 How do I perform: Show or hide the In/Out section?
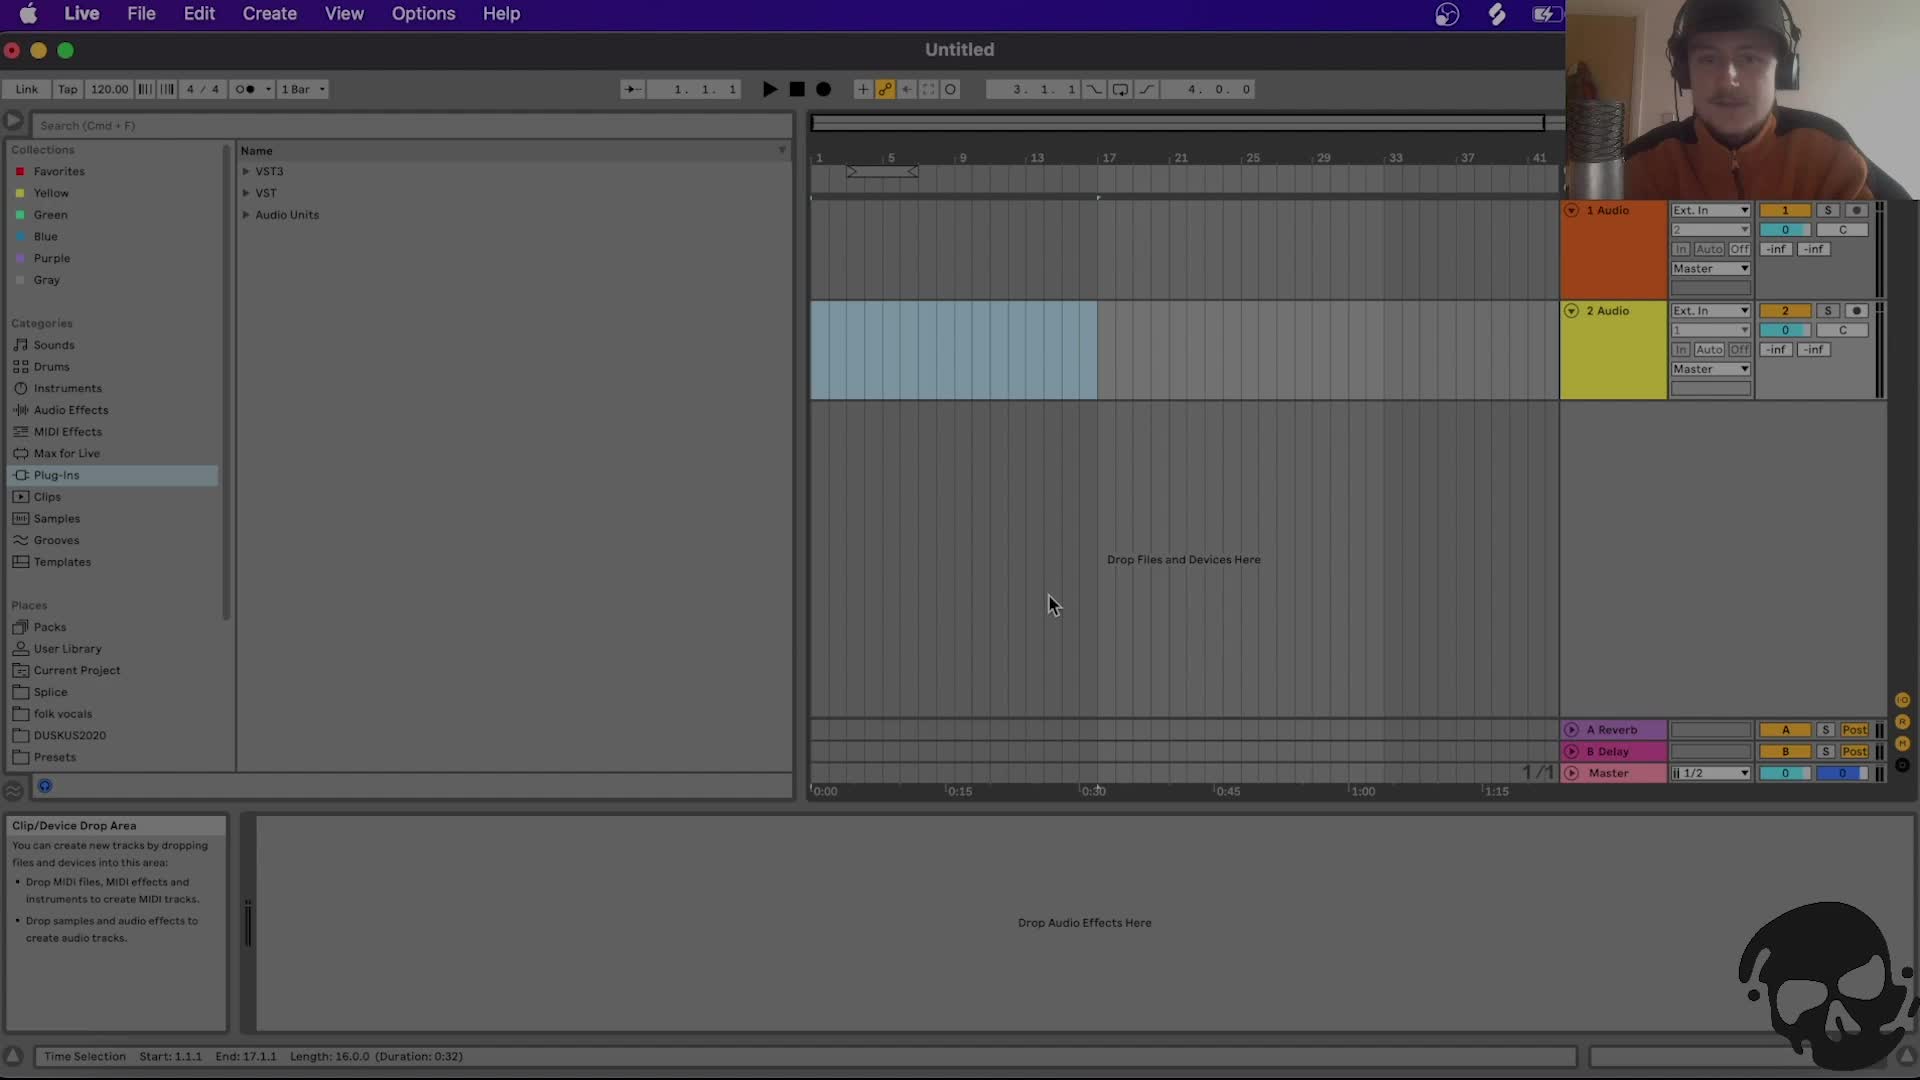click(x=1902, y=700)
